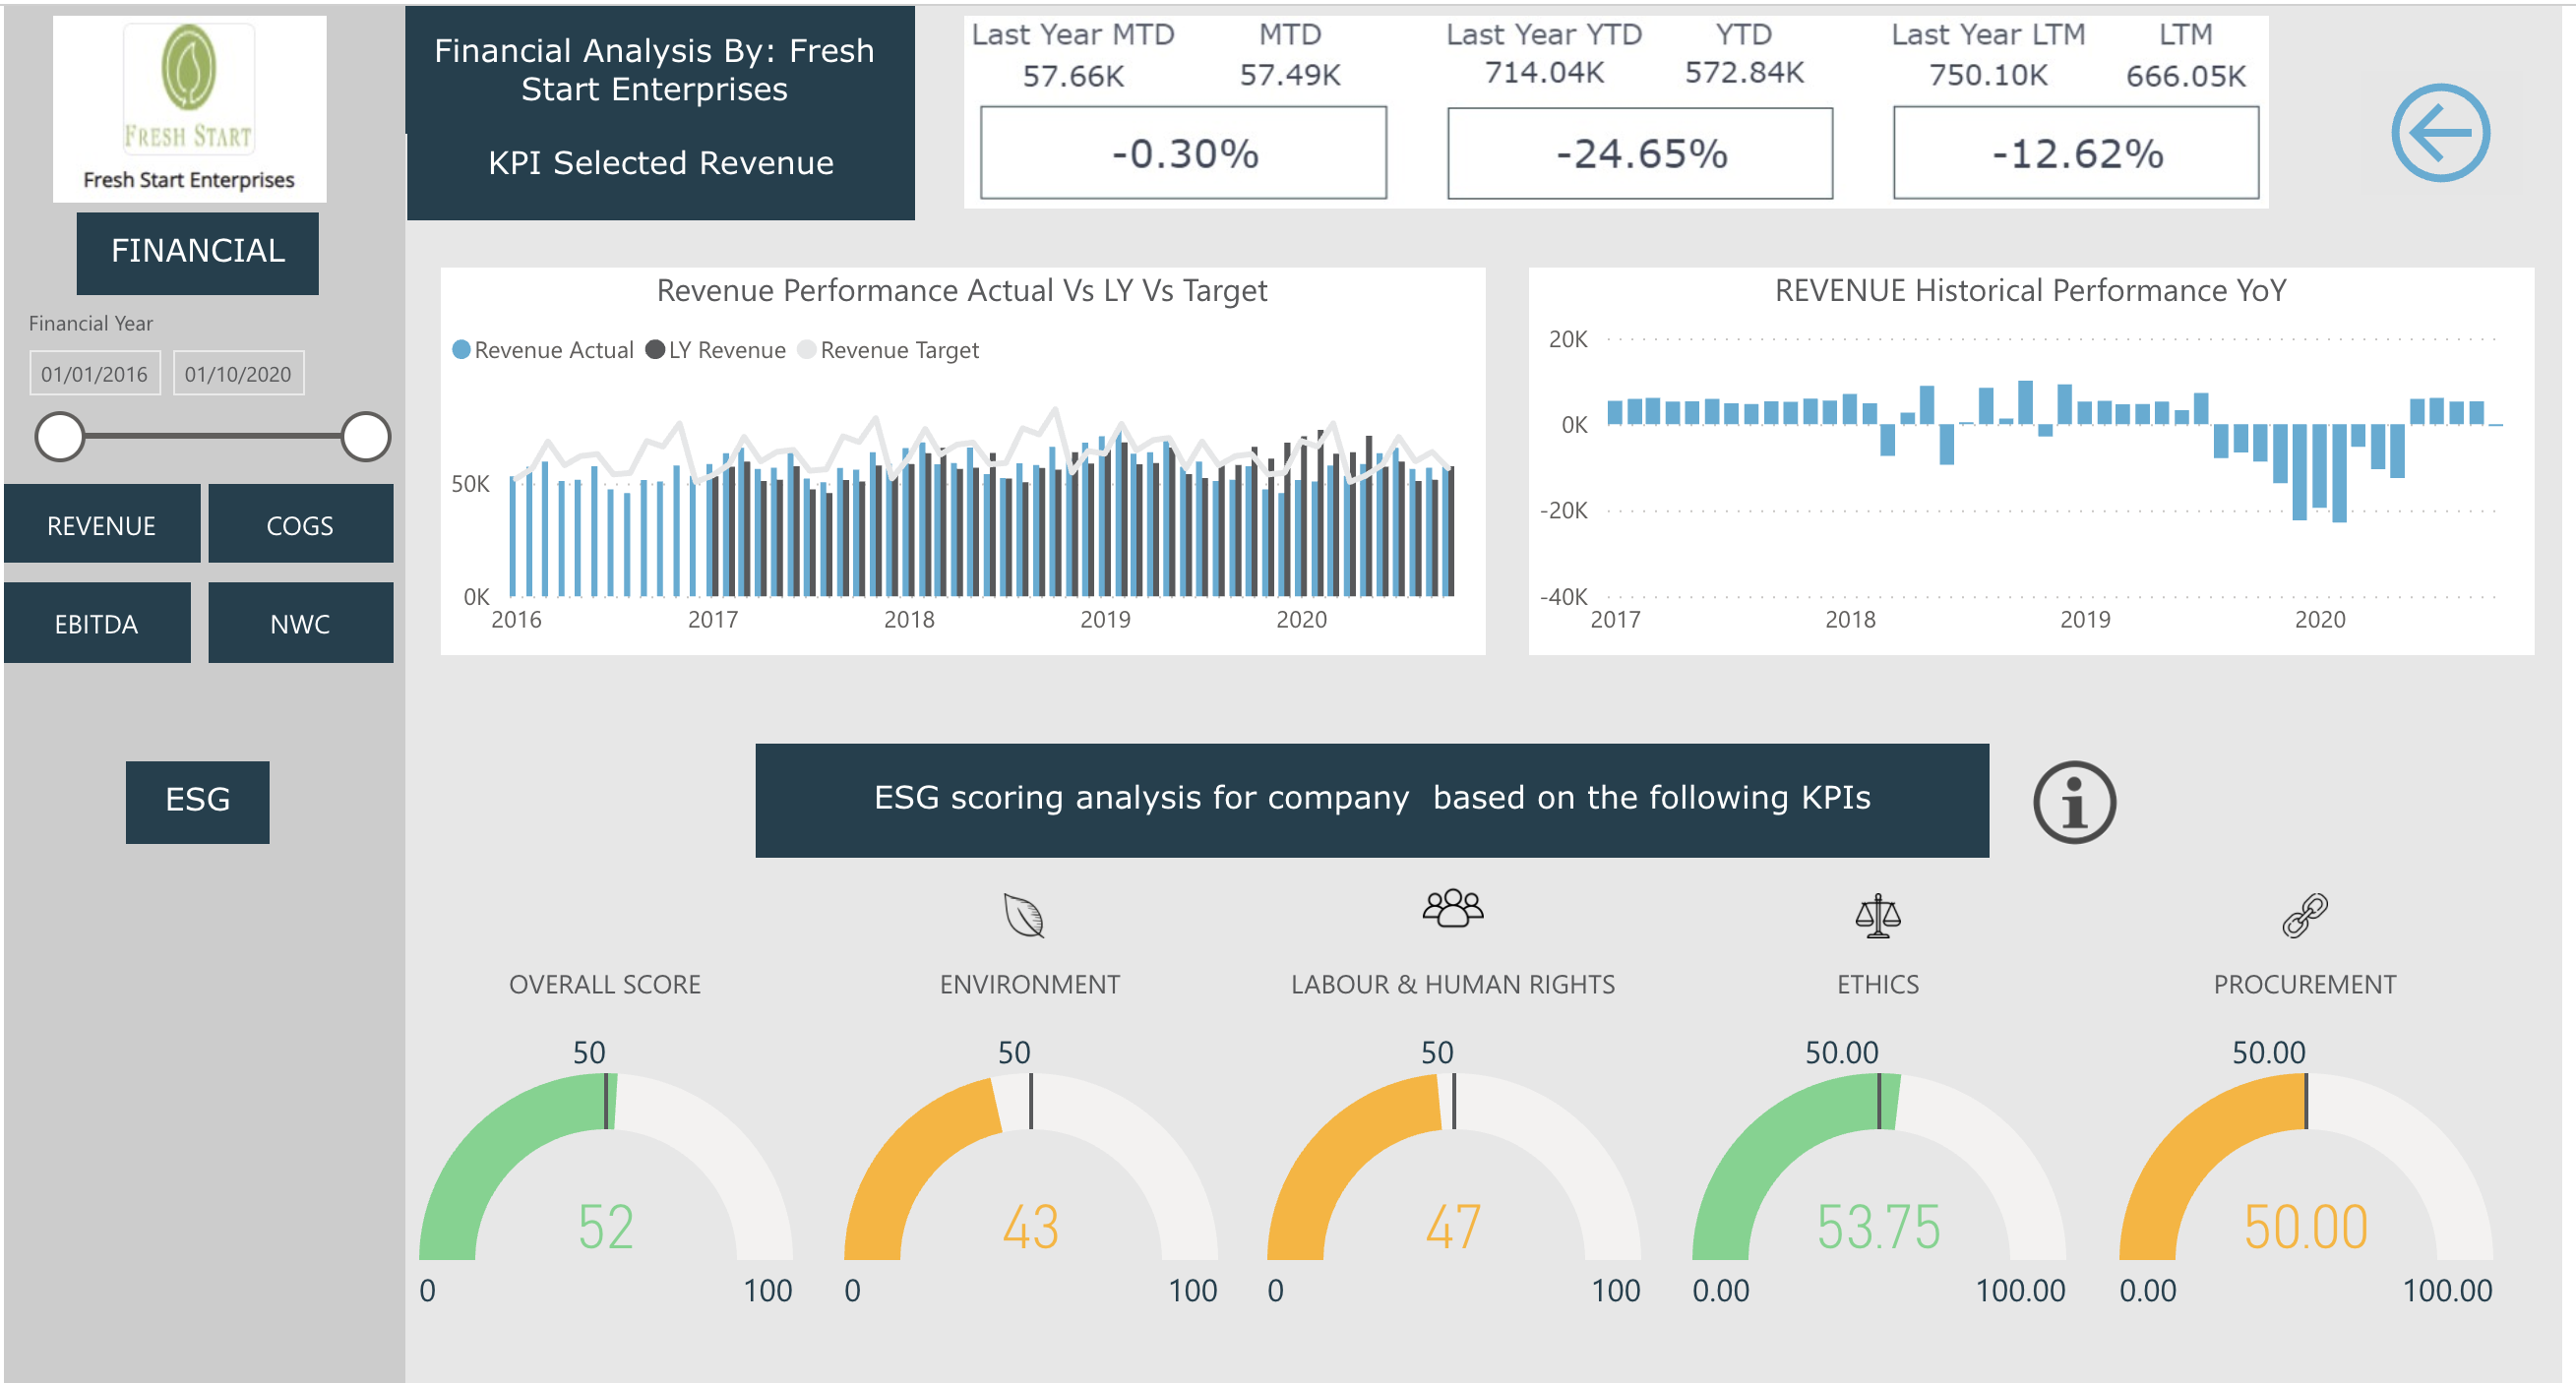Screen dimensions: 2576x1383
Task: Click the 2016 axis label on revenue chart
Action: 516,619
